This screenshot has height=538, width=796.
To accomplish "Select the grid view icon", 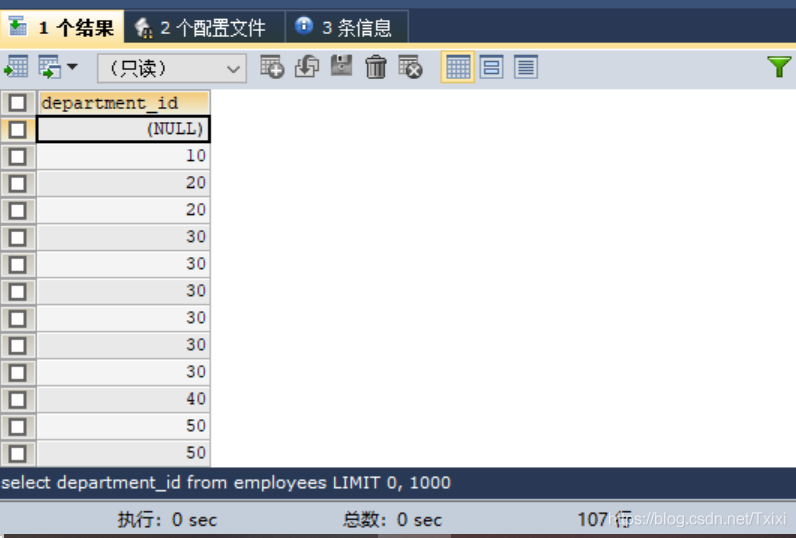I will 457,67.
